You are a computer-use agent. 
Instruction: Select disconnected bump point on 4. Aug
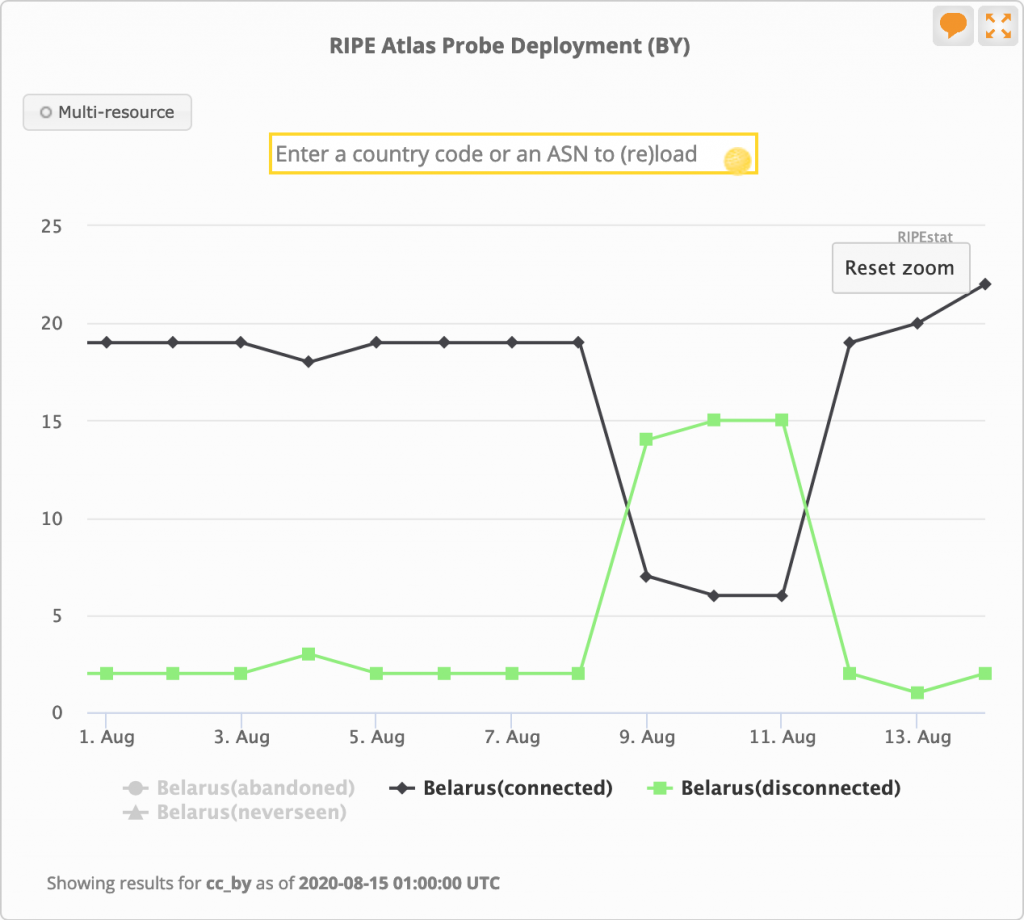(308, 654)
